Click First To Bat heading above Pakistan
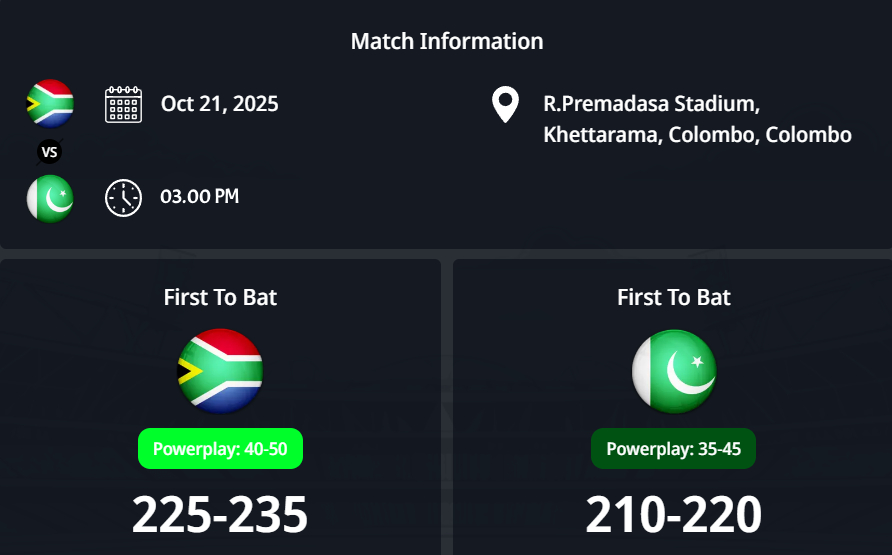The height and width of the screenshot is (555, 892). pos(674,297)
